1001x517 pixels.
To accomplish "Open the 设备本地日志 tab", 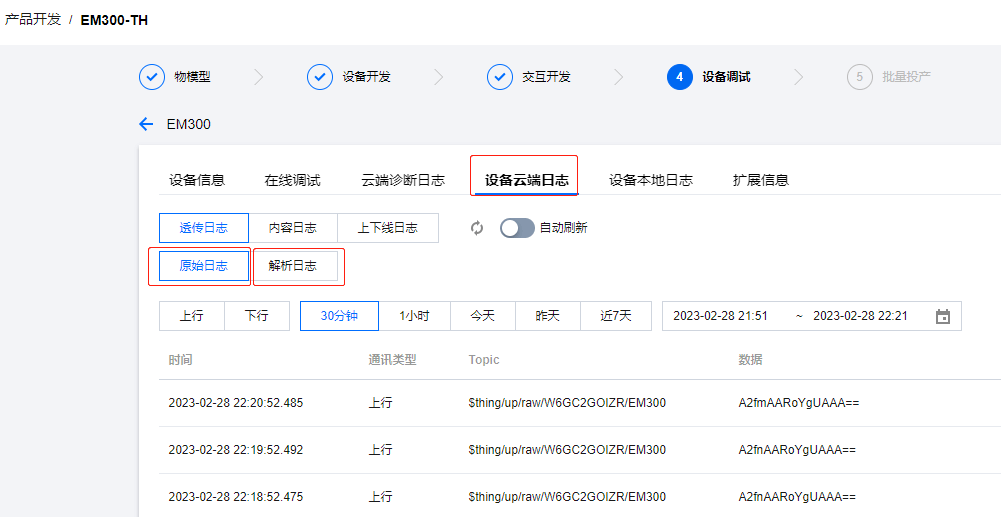I will click(x=651, y=180).
